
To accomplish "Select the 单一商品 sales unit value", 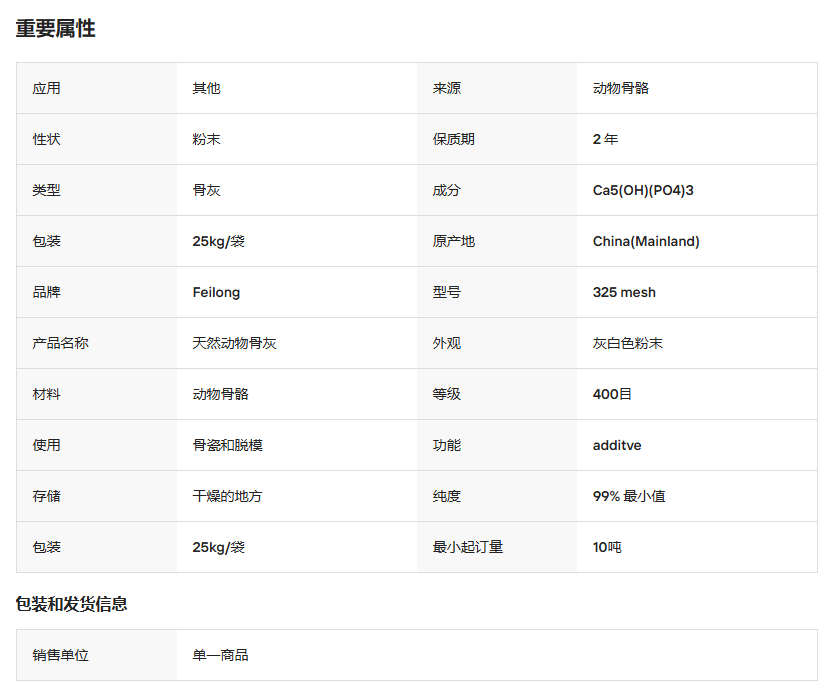I will tap(220, 655).
